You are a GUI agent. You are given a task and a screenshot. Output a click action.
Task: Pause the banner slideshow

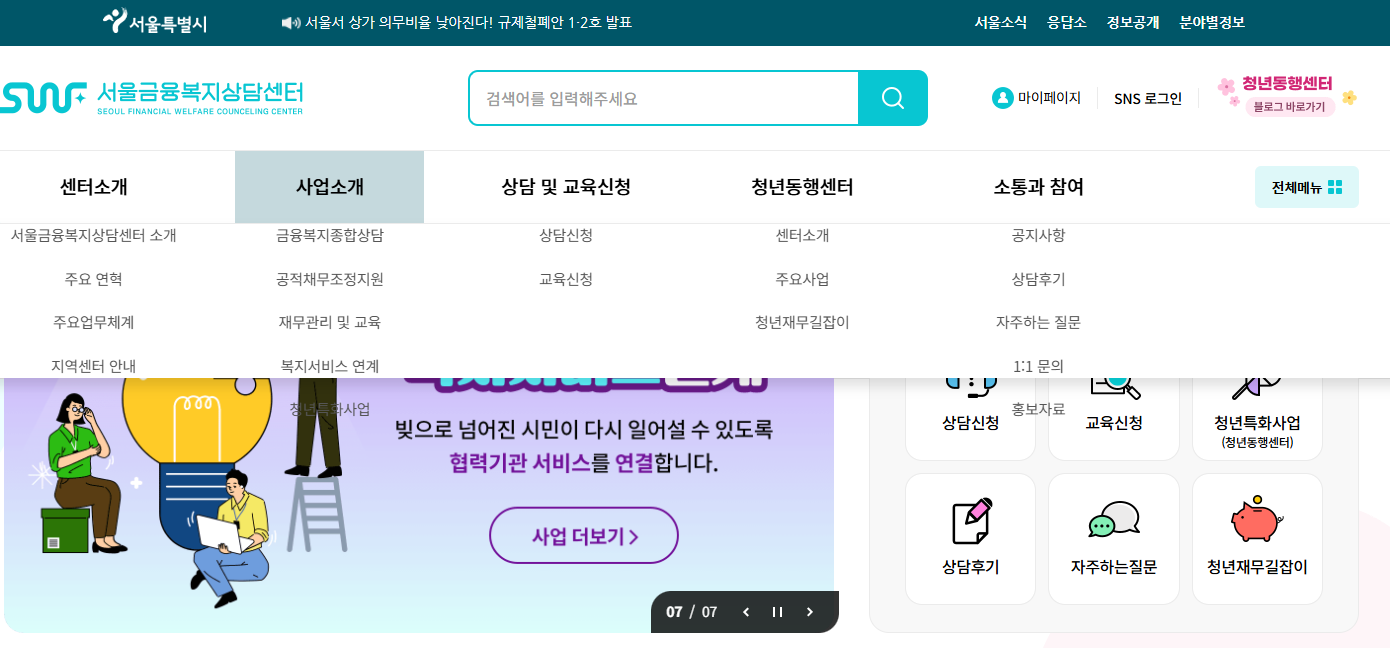click(x=777, y=612)
